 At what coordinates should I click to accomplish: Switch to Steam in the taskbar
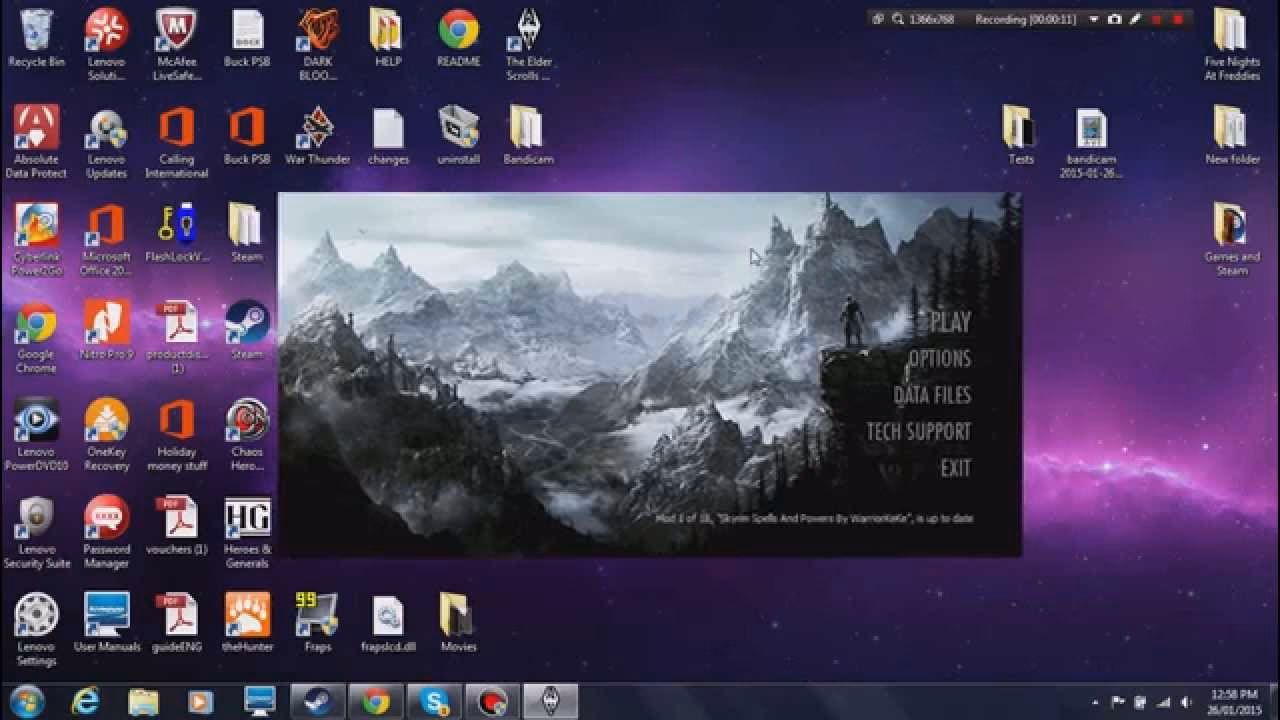point(318,701)
